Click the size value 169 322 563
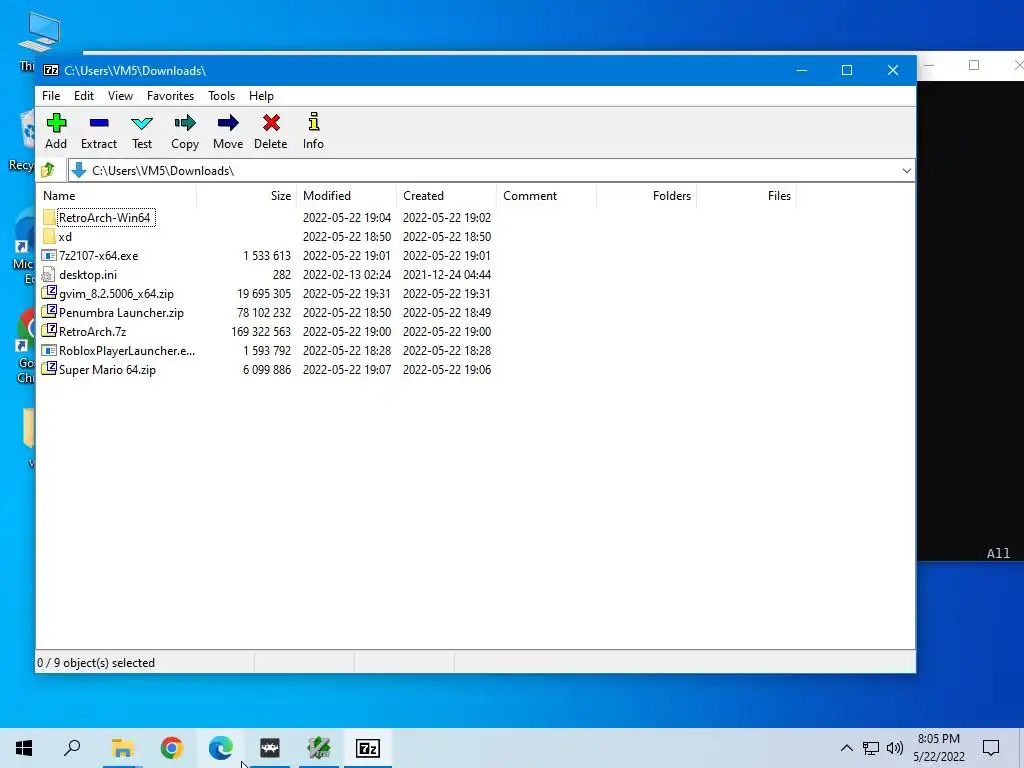The width and height of the screenshot is (1024, 768). pos(261,332)
